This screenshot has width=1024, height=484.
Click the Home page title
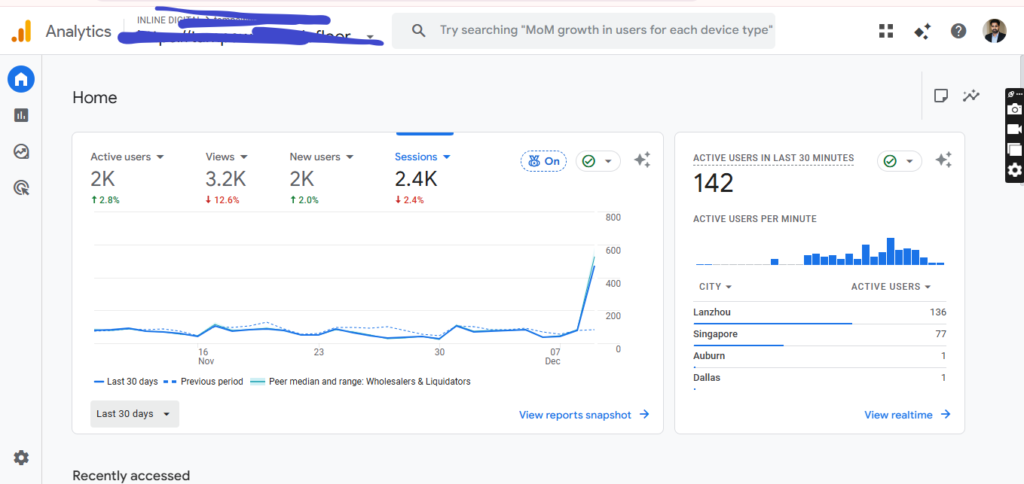(x=95, y=98)
